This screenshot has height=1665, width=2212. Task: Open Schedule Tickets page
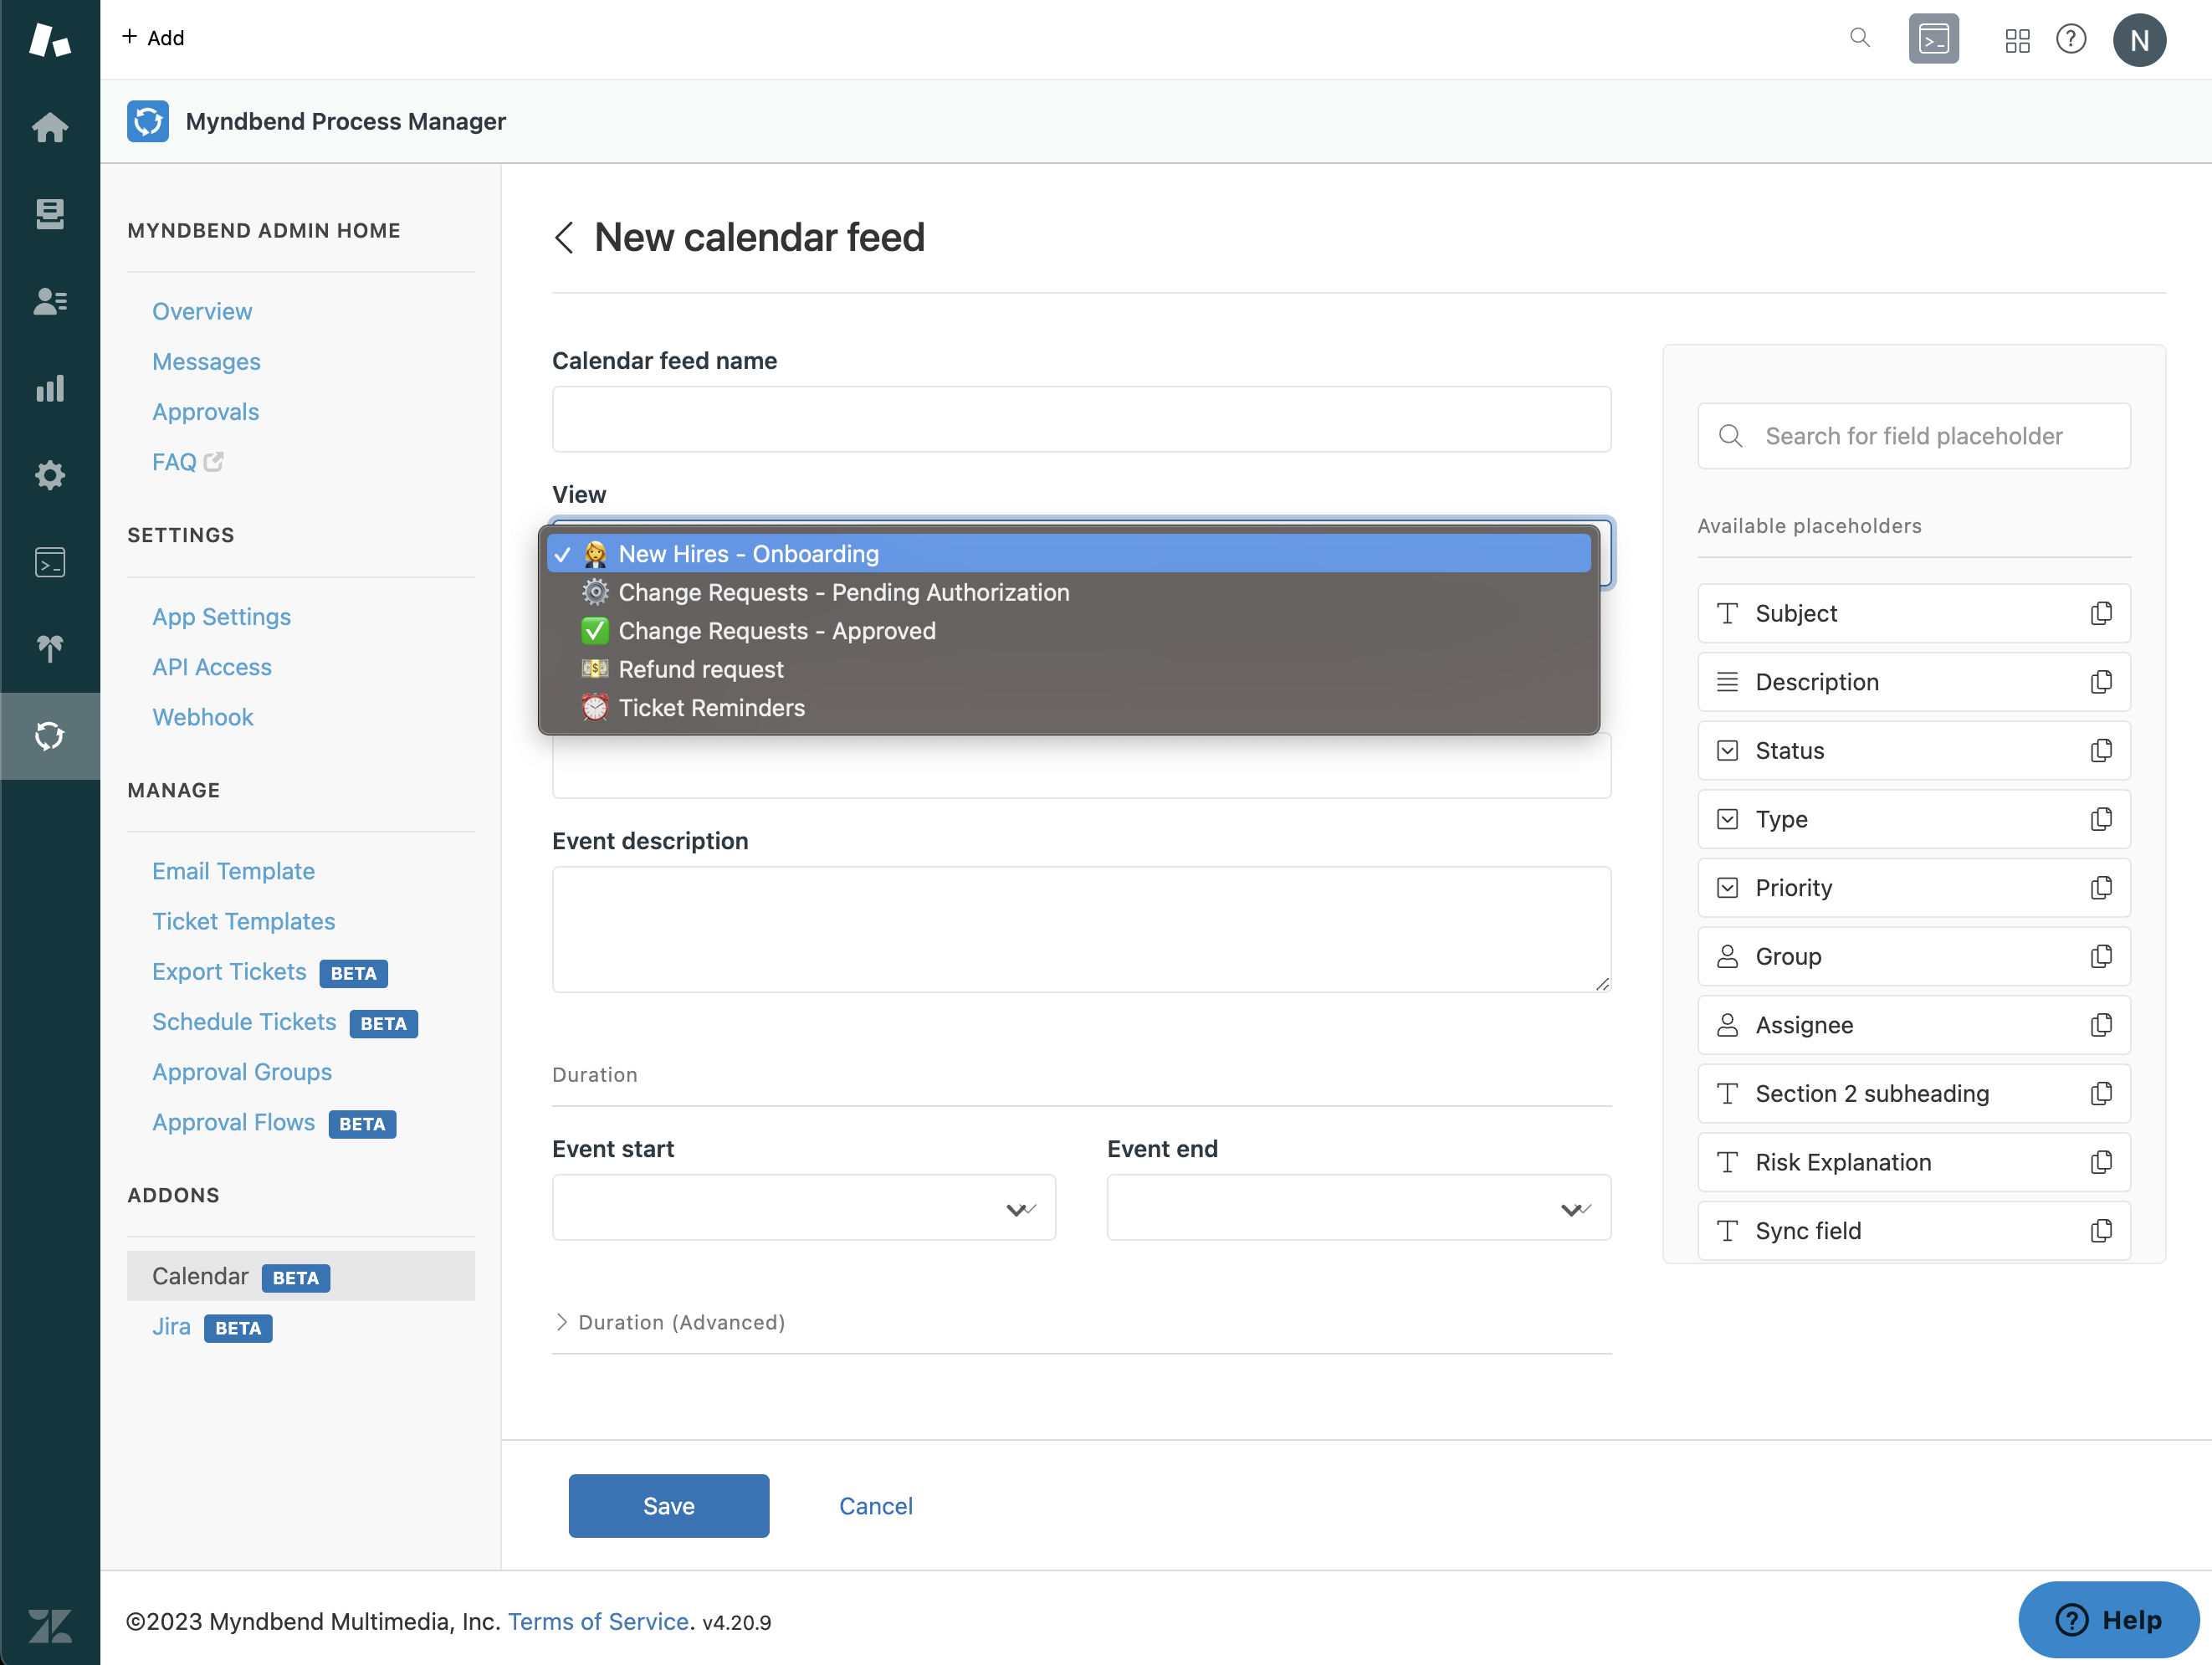coord(244,1022)
